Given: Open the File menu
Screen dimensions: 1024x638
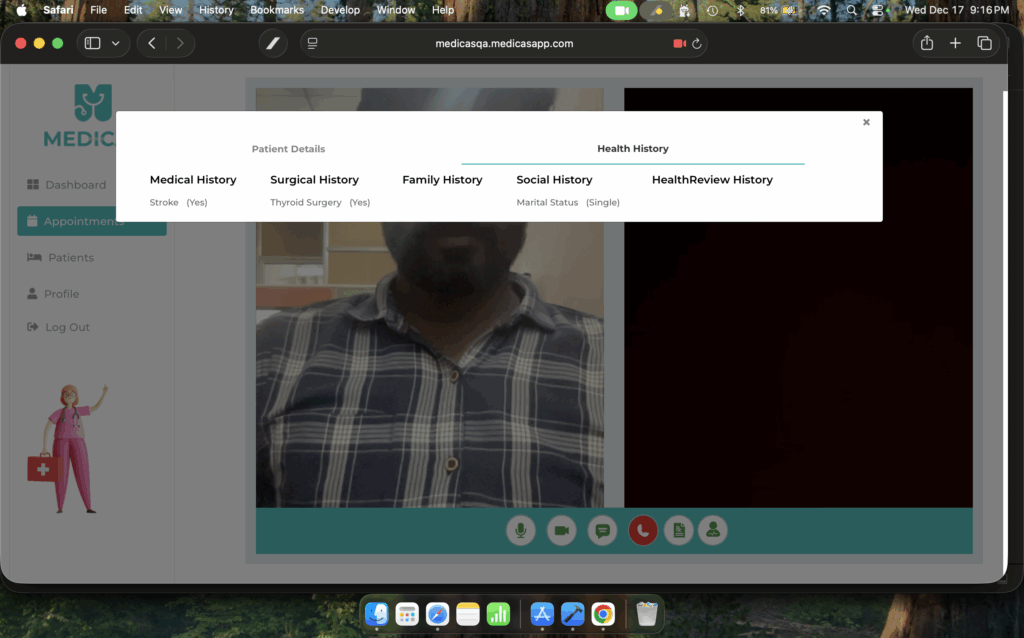Looking at the screenshot, I should click(x=99, y=10).
